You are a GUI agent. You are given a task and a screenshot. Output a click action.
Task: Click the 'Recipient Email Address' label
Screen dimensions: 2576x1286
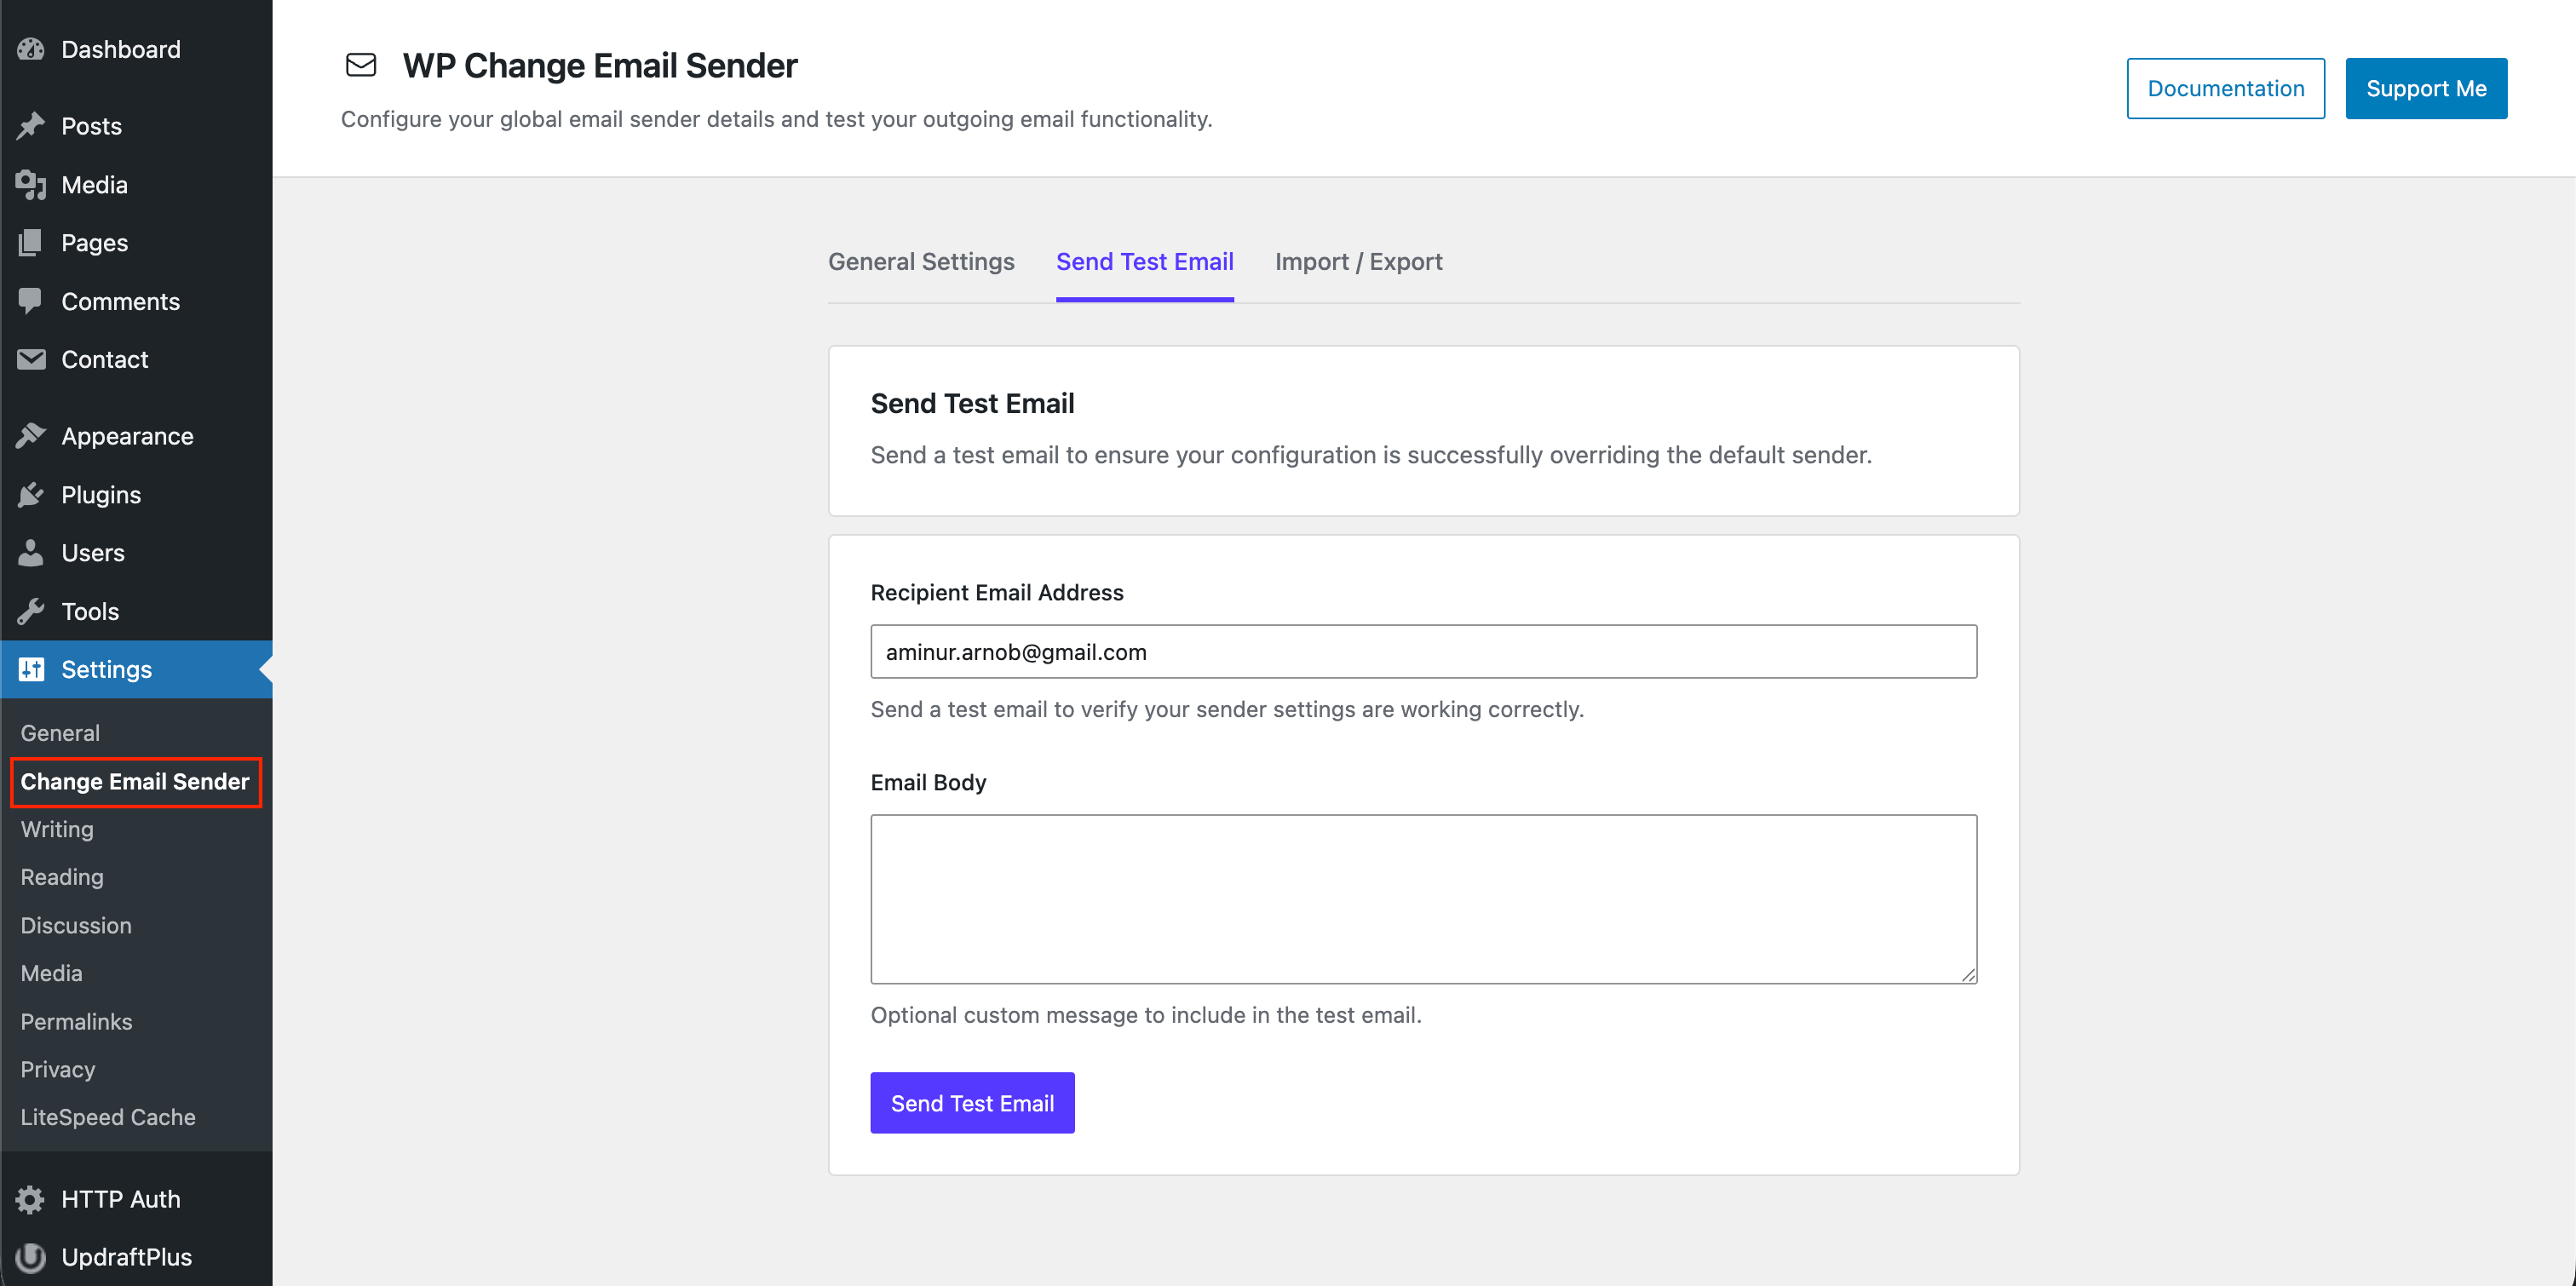[x=997, y=592]
